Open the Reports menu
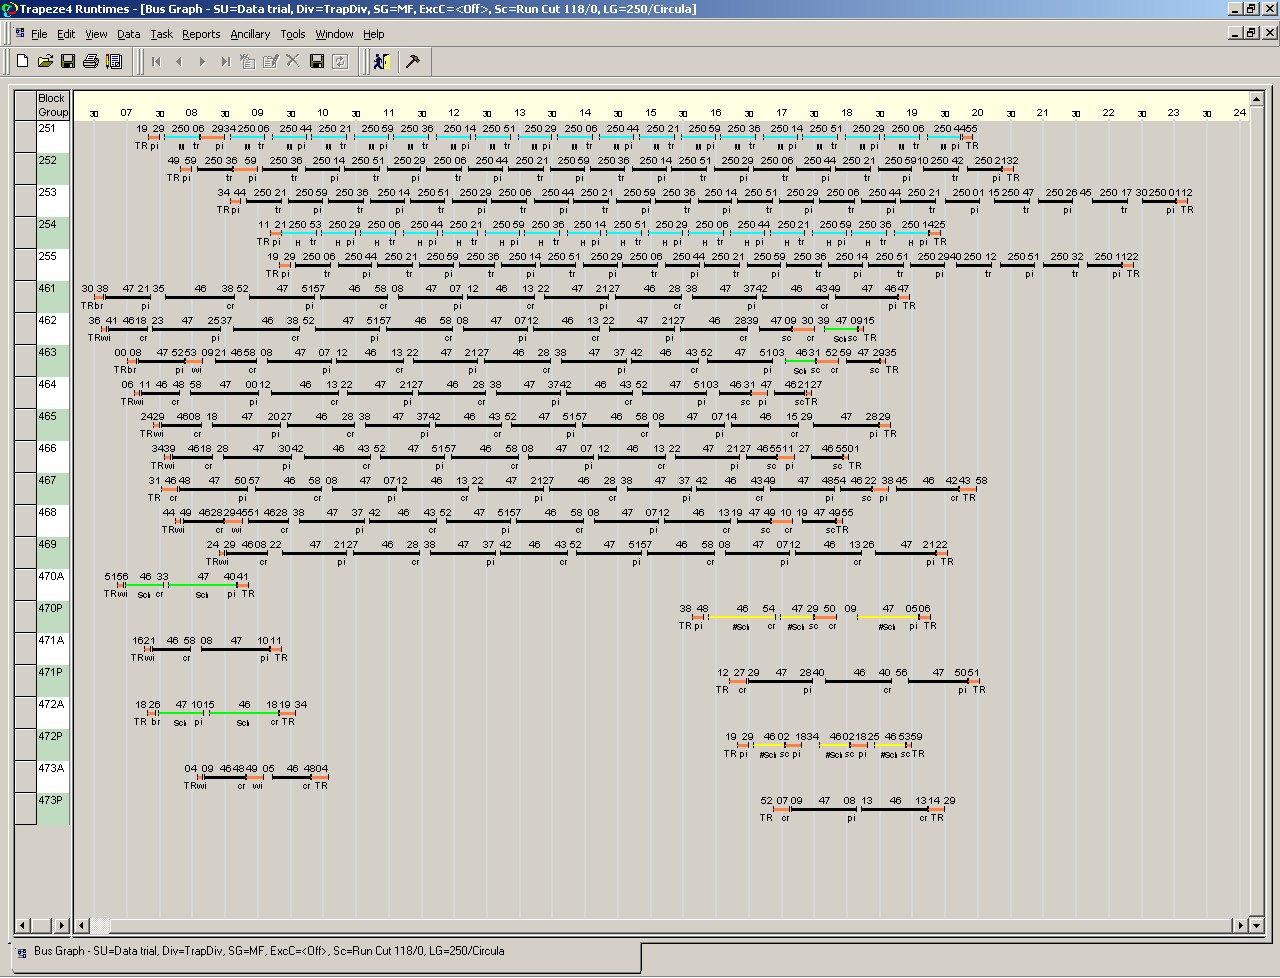Viewport: 1280px width, 978px height. pos(201,33)
